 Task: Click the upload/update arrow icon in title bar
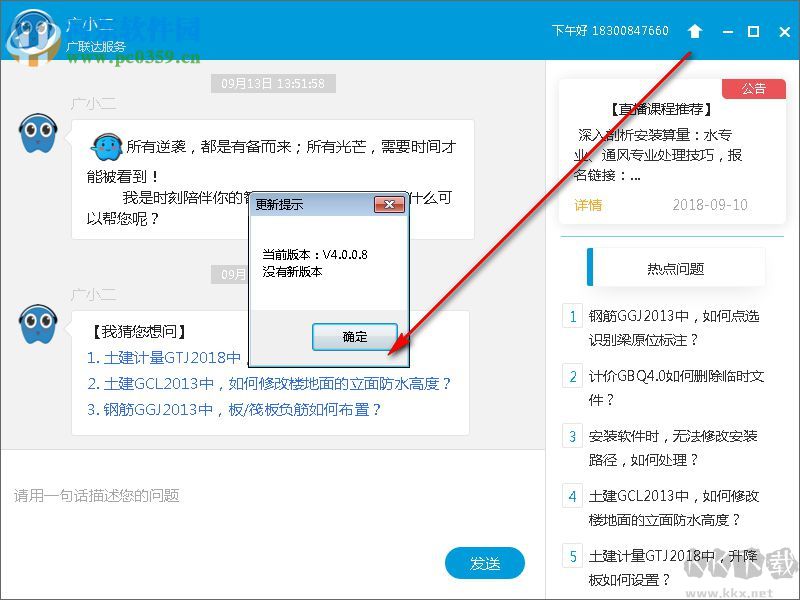click(x=694, y=31)
